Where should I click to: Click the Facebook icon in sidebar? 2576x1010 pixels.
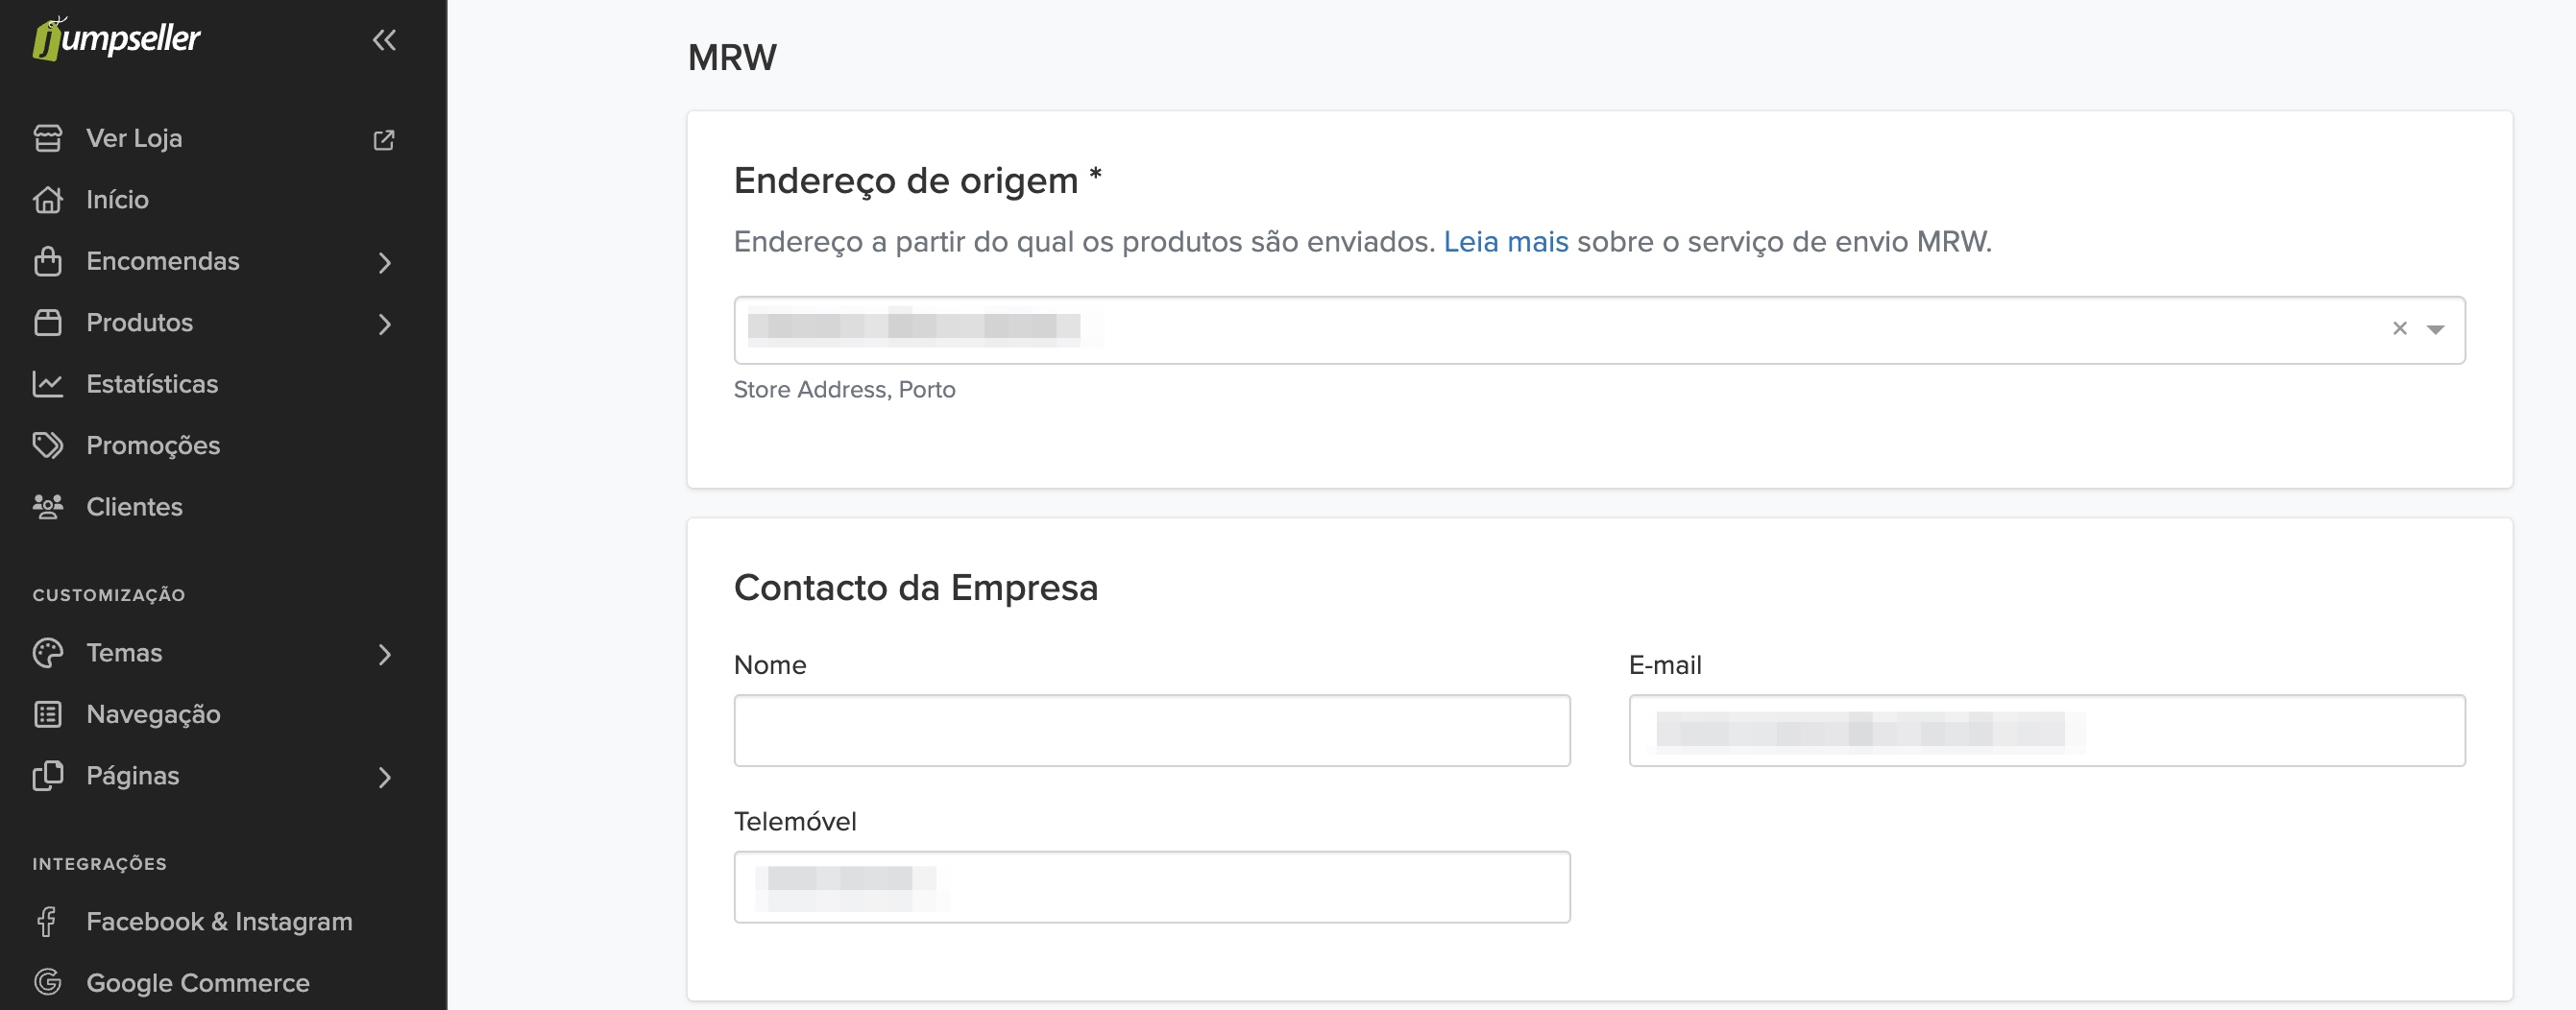pos(47,922)
